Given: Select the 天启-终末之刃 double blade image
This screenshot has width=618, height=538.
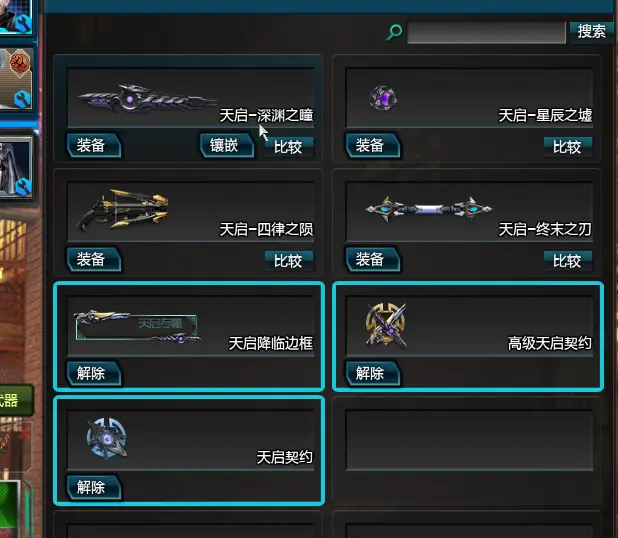Looking at the screenshot, I should point(429,209).
